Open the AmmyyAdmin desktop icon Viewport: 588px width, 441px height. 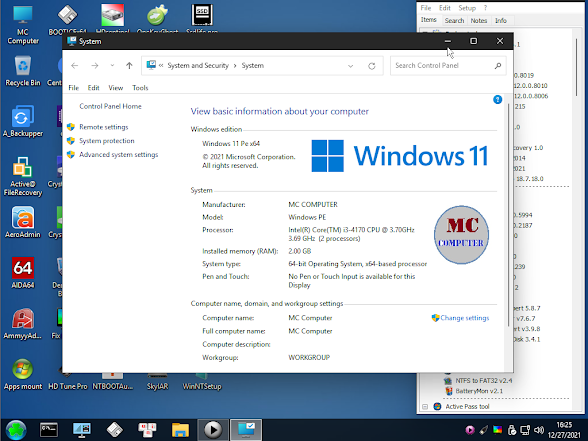click(22, 323)
